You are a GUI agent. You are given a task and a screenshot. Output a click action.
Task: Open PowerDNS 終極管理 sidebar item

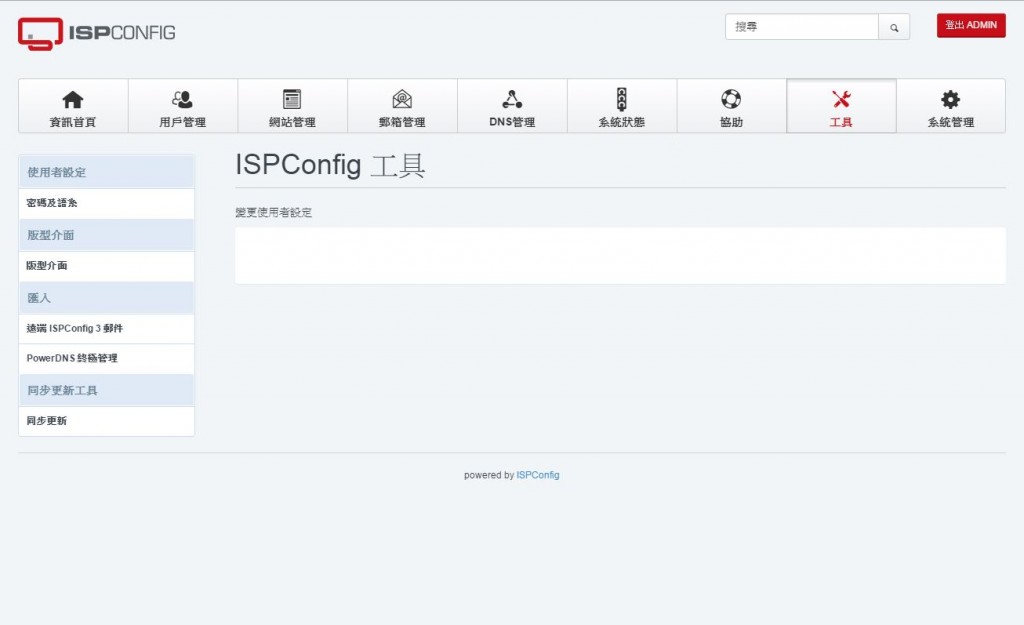[x=106, y=359]
